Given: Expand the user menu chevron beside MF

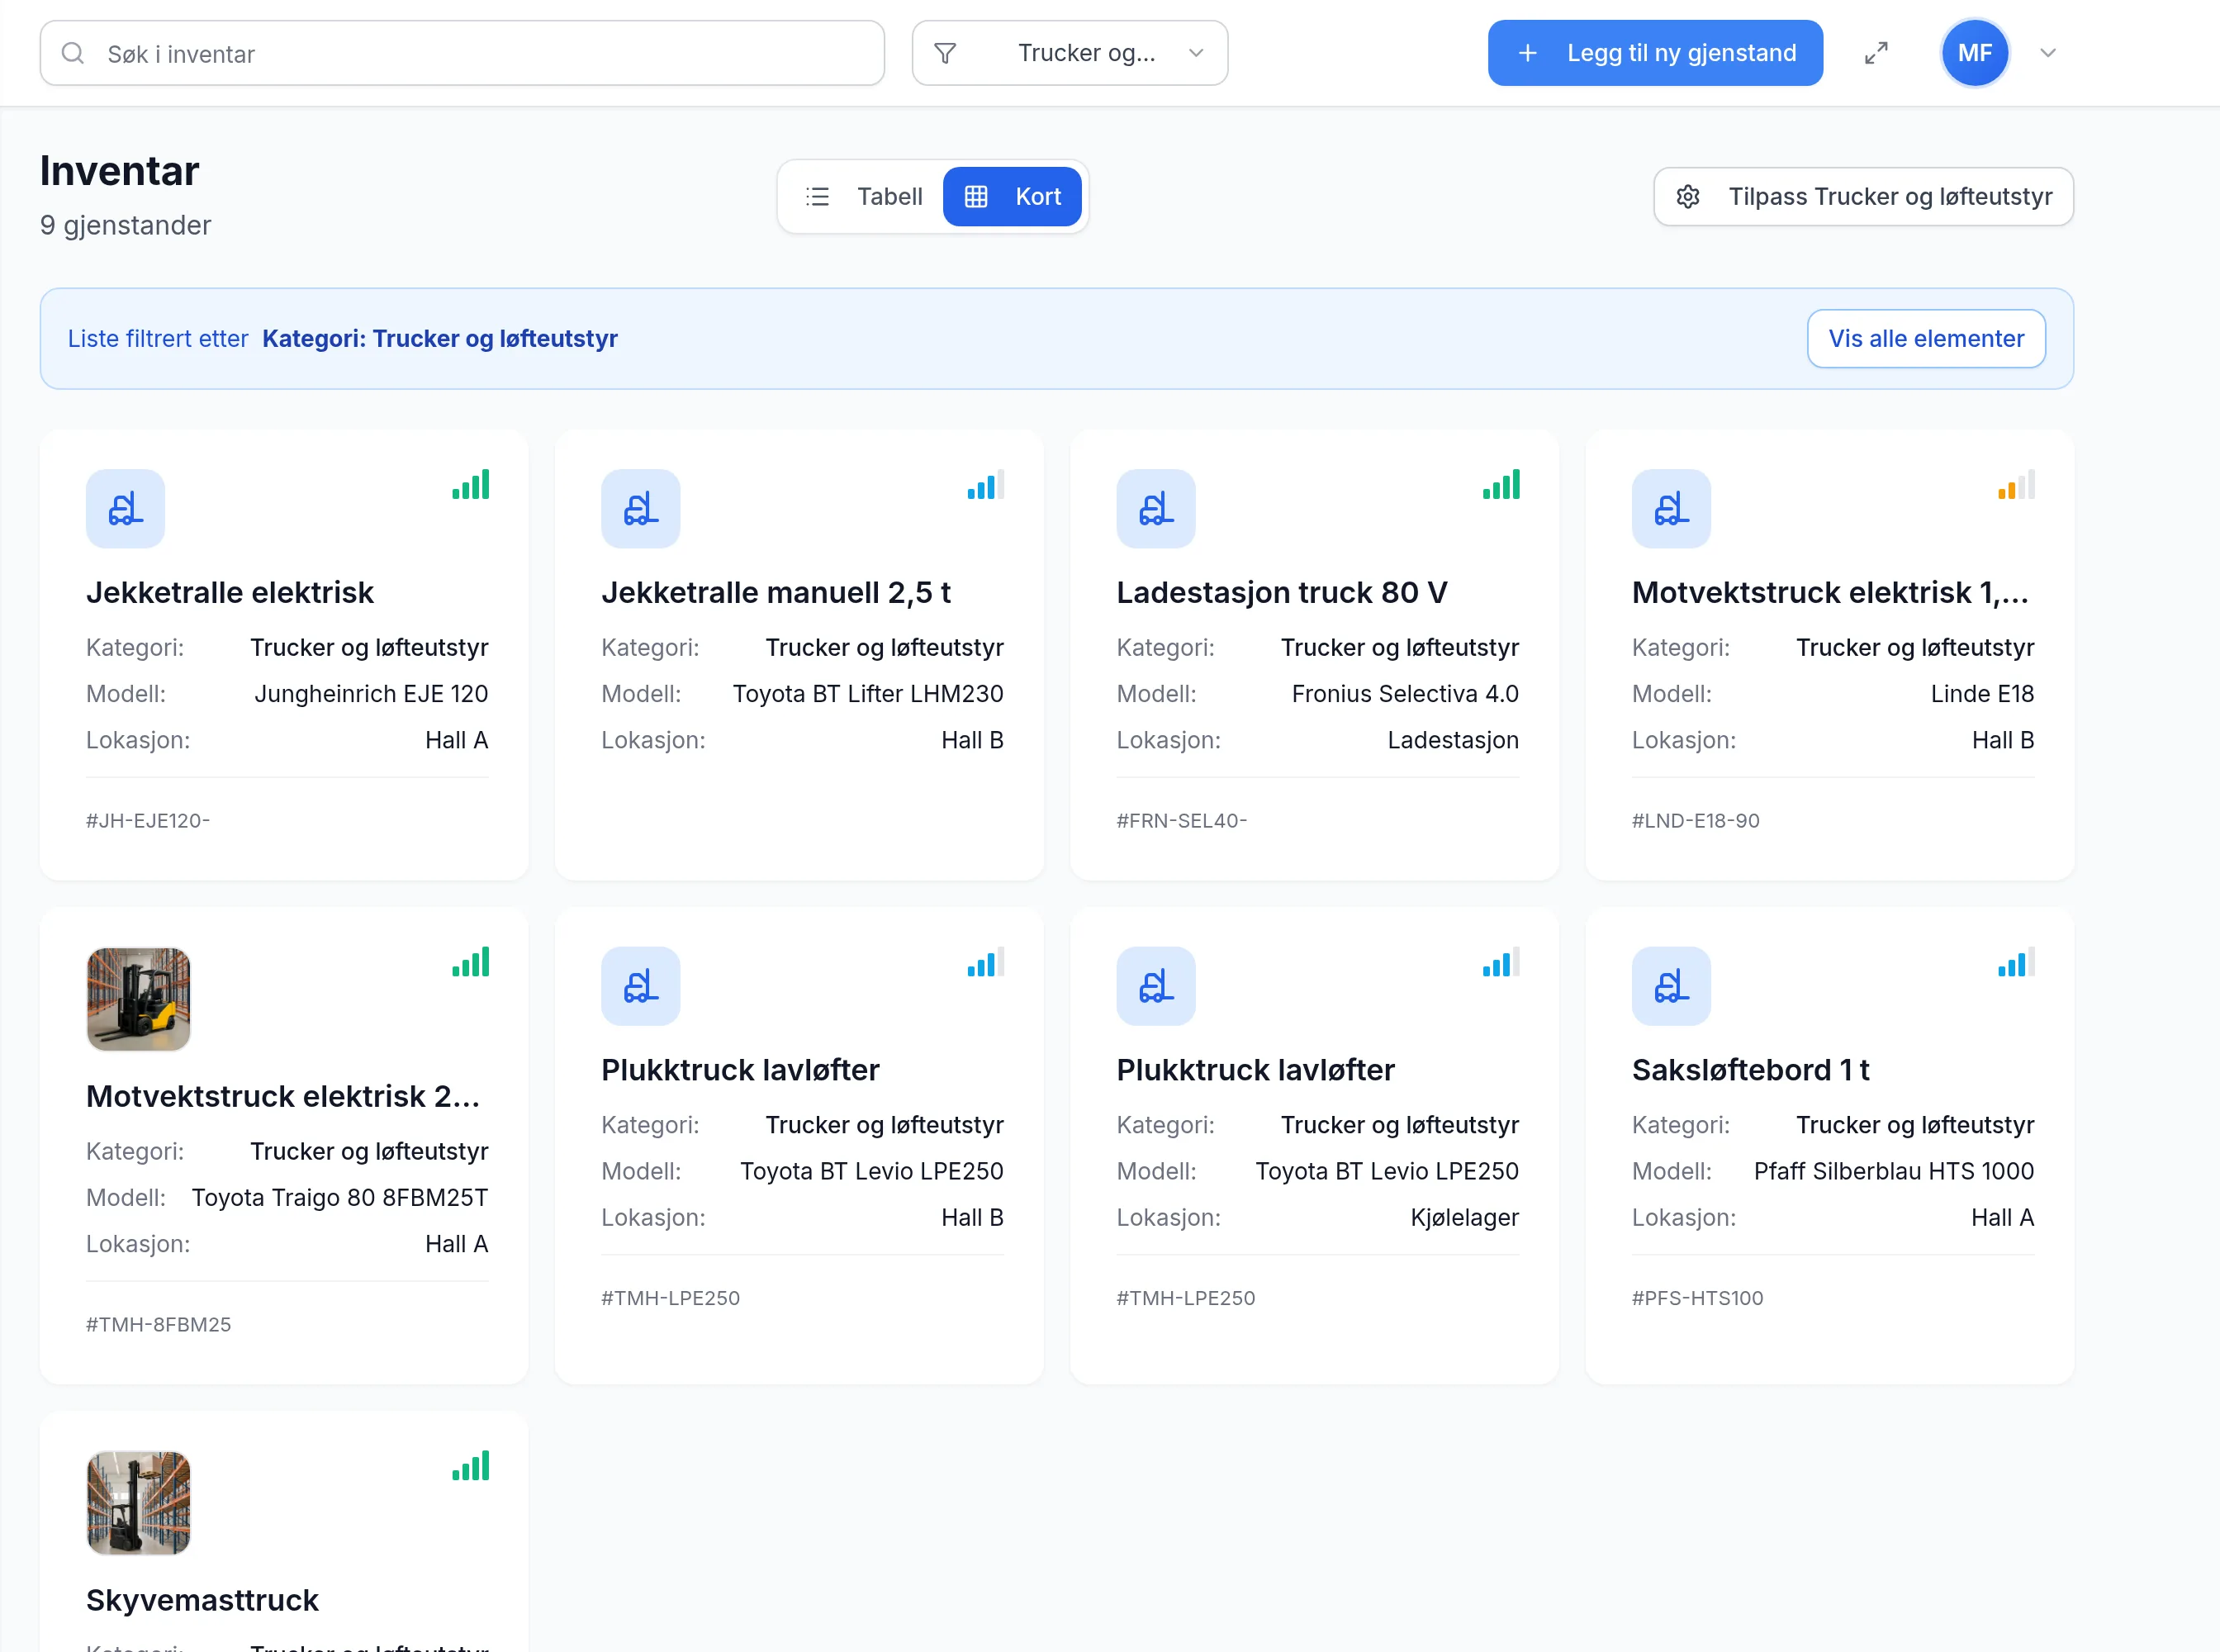Looking at the screenshot, I should click(2048, 53).
